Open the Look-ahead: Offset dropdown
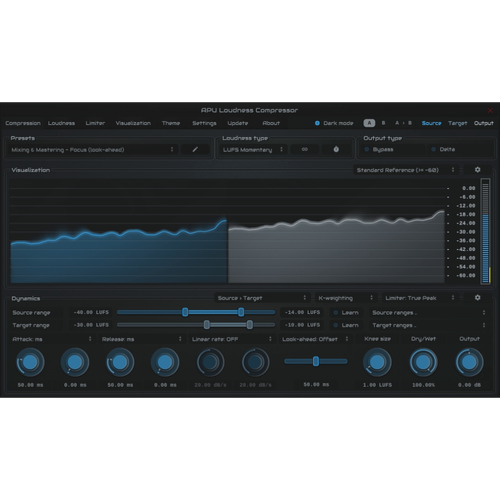Screen dimensions: 500x500 (x=315, y=339)
